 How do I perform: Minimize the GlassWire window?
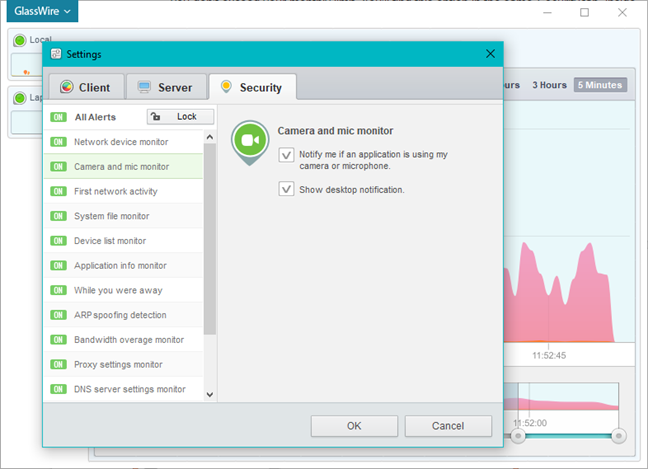(547, 13)
